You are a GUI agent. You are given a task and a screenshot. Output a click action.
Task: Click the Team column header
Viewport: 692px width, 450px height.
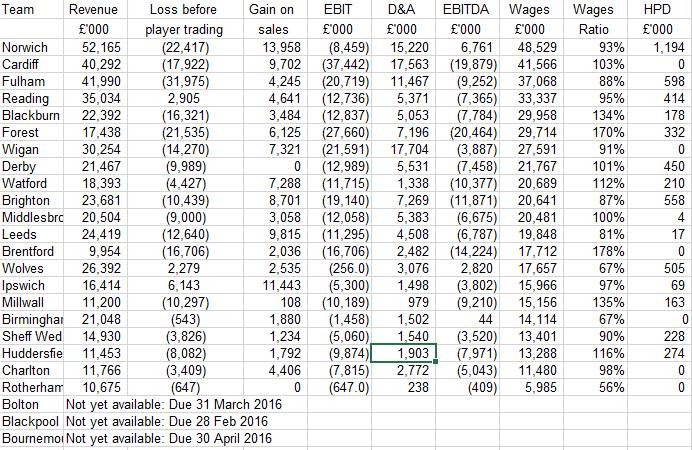tap(32, 9)
